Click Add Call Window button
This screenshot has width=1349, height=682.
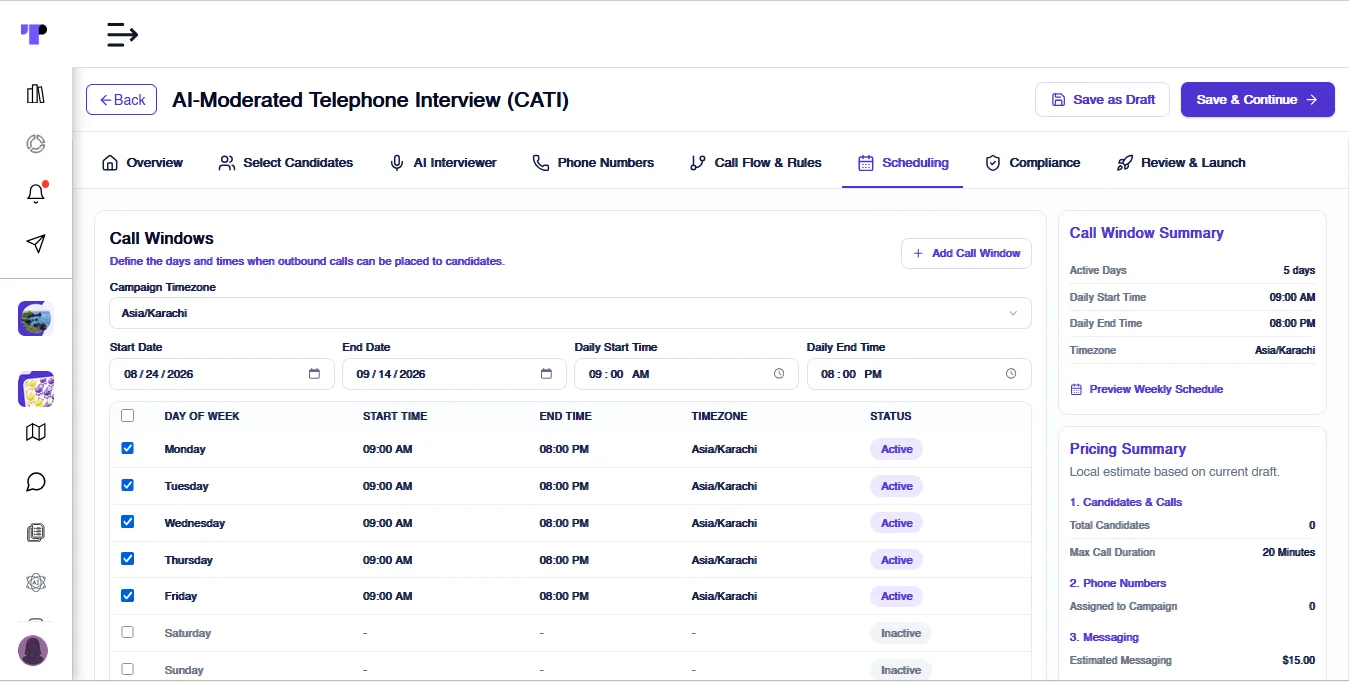[x=966, y=254]
